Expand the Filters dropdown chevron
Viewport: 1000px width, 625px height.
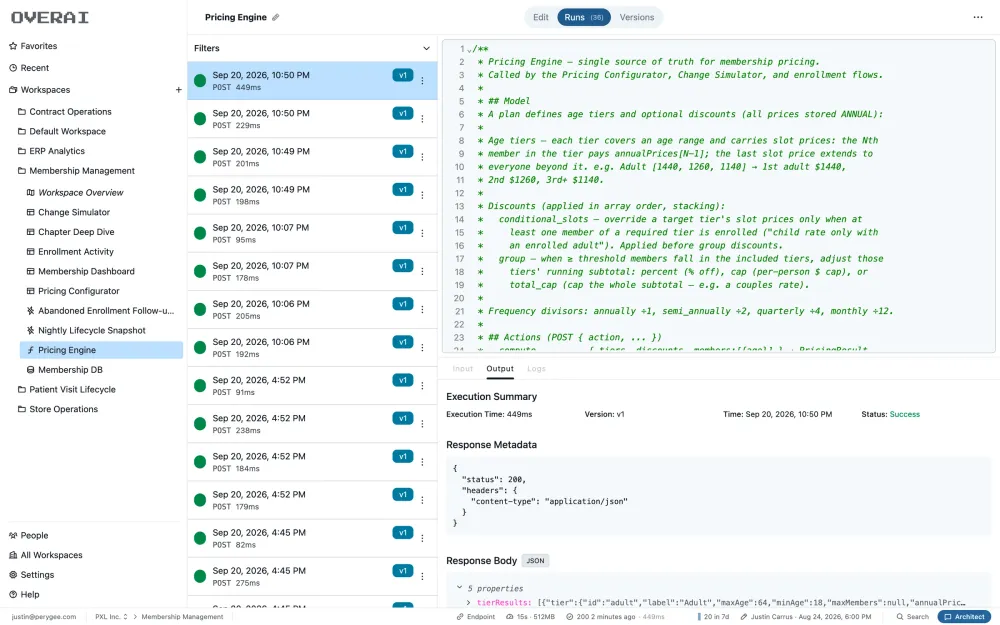click(x=426, y=48)
